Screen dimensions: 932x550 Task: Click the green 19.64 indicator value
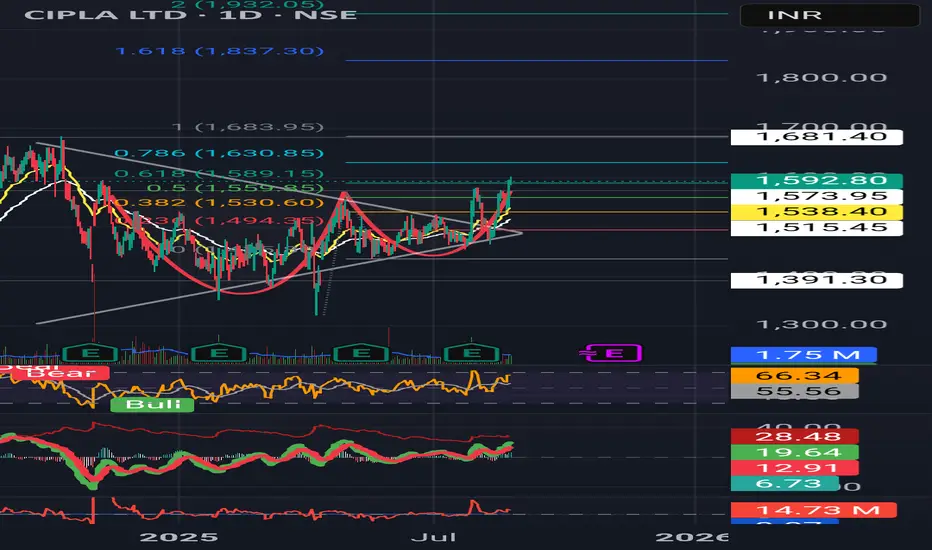[x=794, y=452]
